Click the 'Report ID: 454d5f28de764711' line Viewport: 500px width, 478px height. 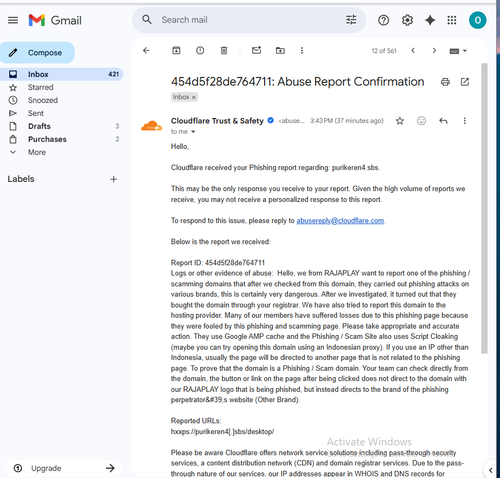coord(218,263)
